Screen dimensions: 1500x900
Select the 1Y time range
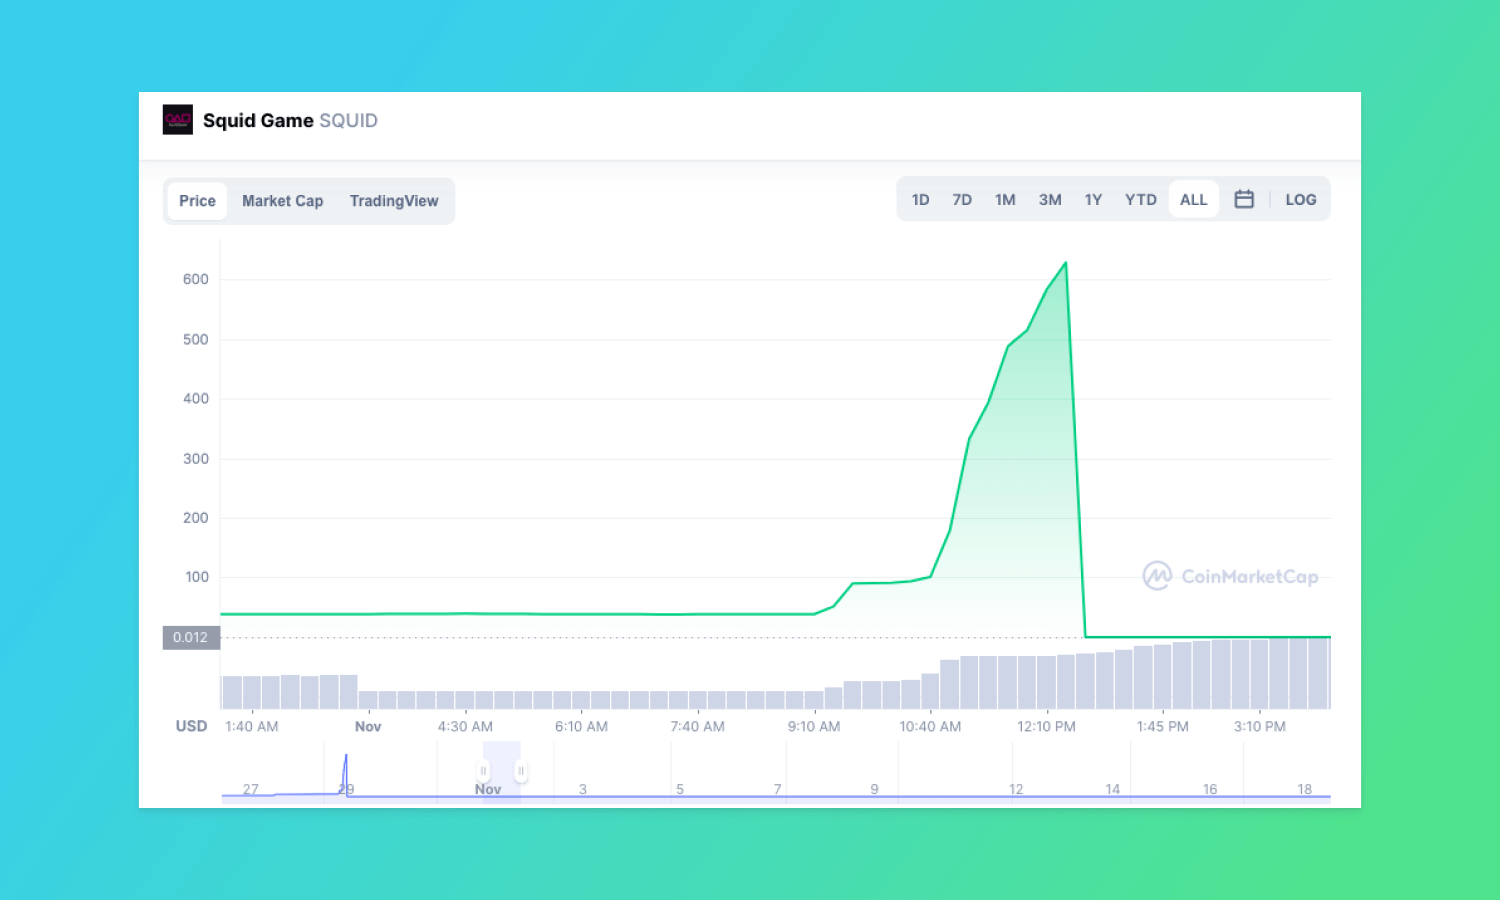(x=1093, y=200)
